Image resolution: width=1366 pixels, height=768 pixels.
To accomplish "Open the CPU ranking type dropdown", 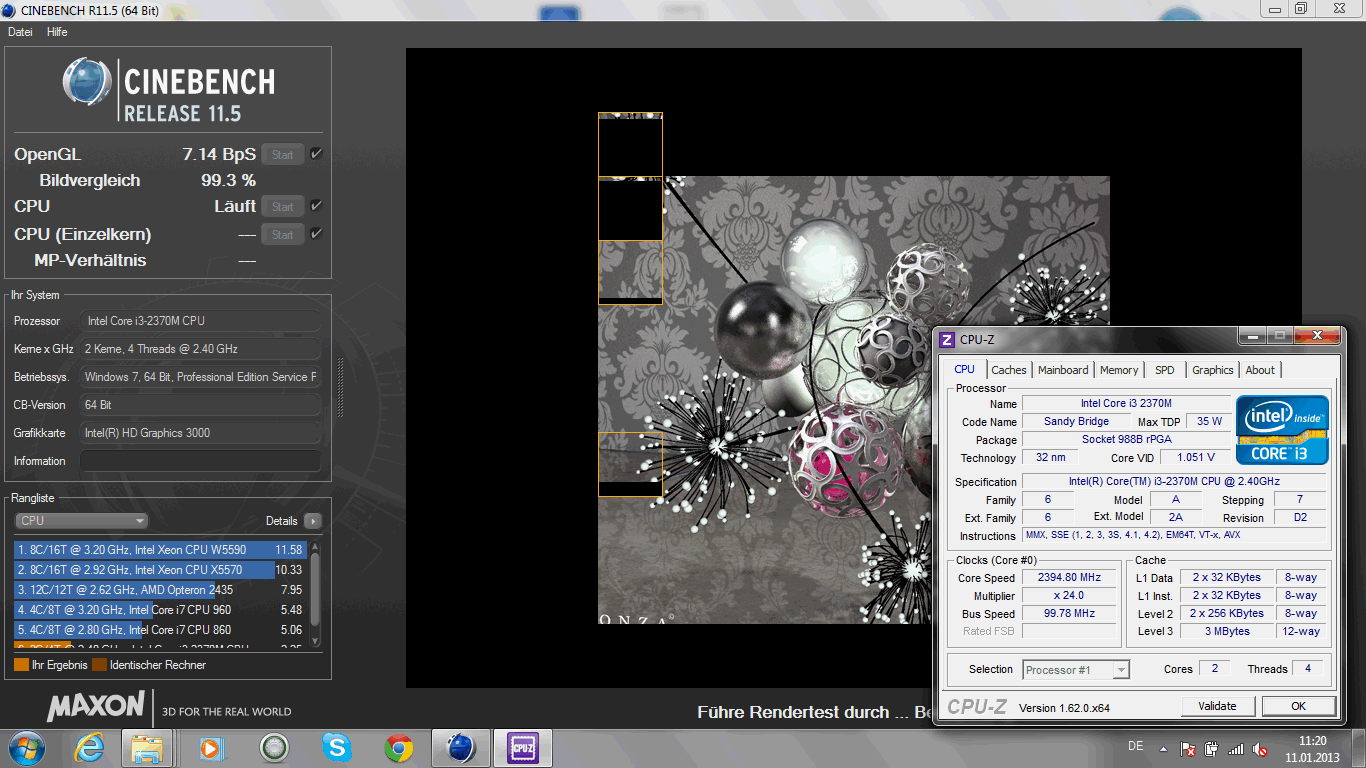I will click(x=82, y=521).
